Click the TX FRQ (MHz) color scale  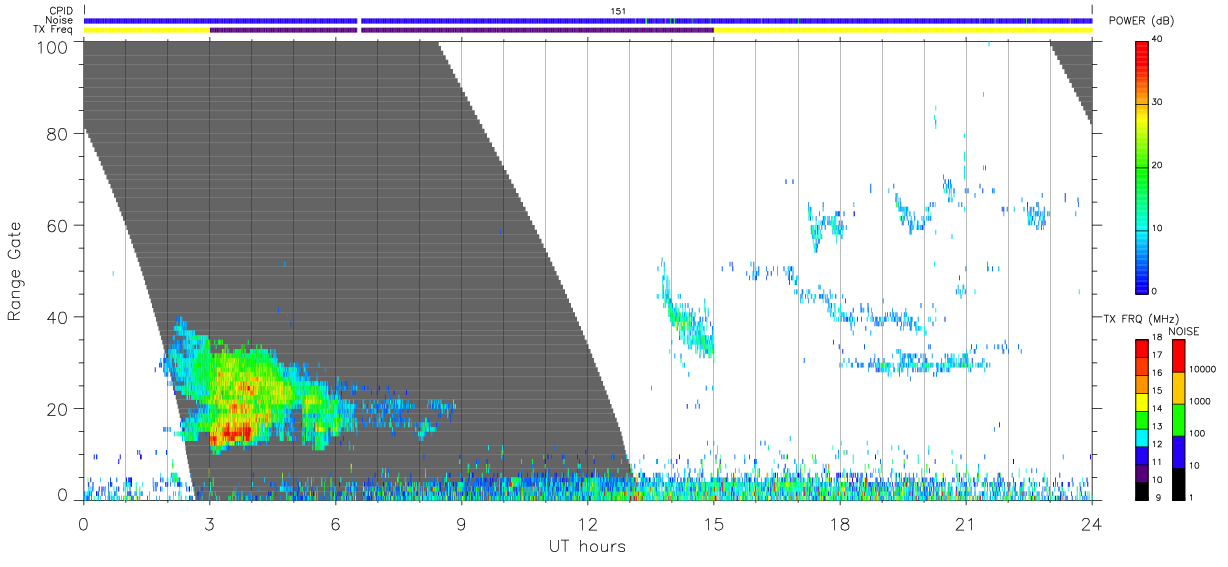click(x=1142, y=418)
